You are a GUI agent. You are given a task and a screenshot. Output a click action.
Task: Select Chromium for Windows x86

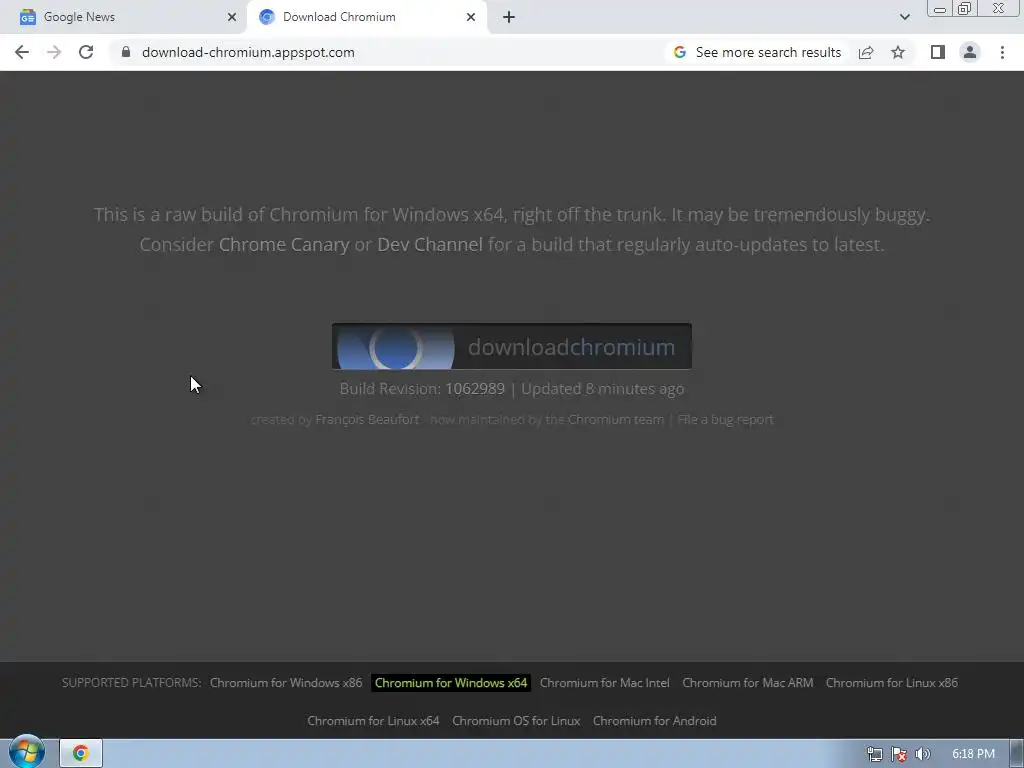point(285,682)
